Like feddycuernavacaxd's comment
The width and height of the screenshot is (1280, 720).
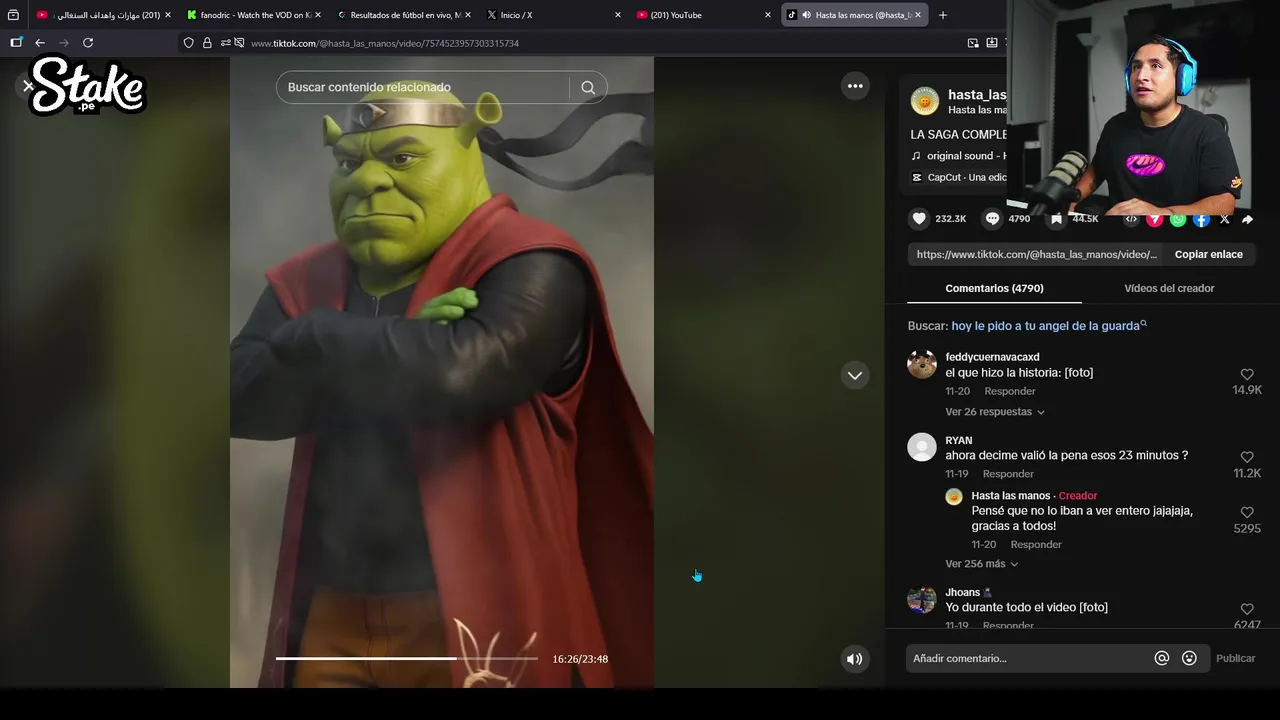coord(1247,374)
